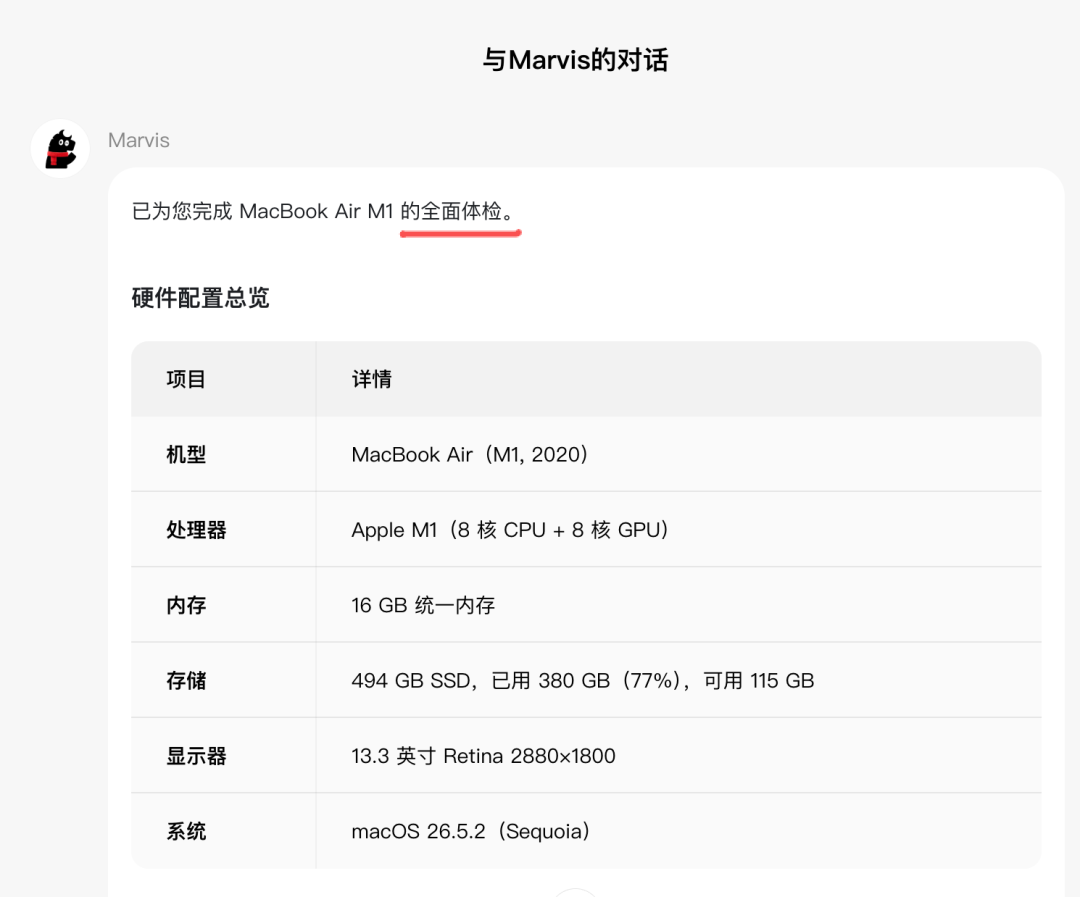Select the value MacBook Air (M1, 2020)

(x=470, y=454)
